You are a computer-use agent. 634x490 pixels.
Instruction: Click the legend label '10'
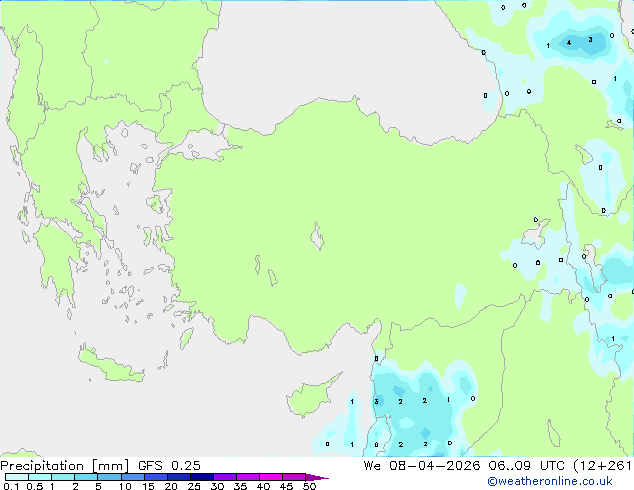[125, 486]
